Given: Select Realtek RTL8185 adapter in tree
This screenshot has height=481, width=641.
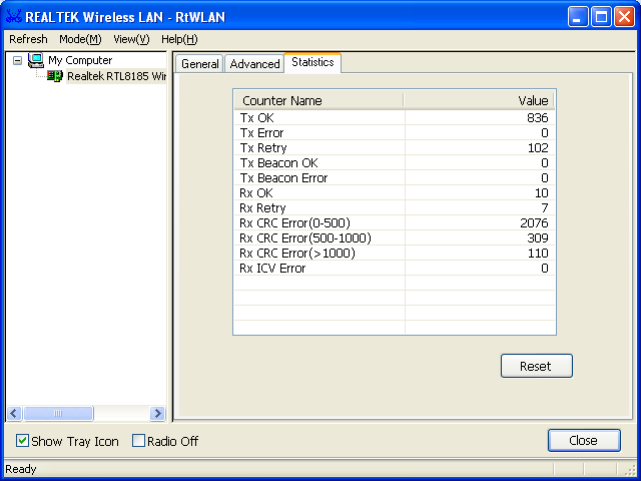Looking at the screenshot, I should coord(117,76).
